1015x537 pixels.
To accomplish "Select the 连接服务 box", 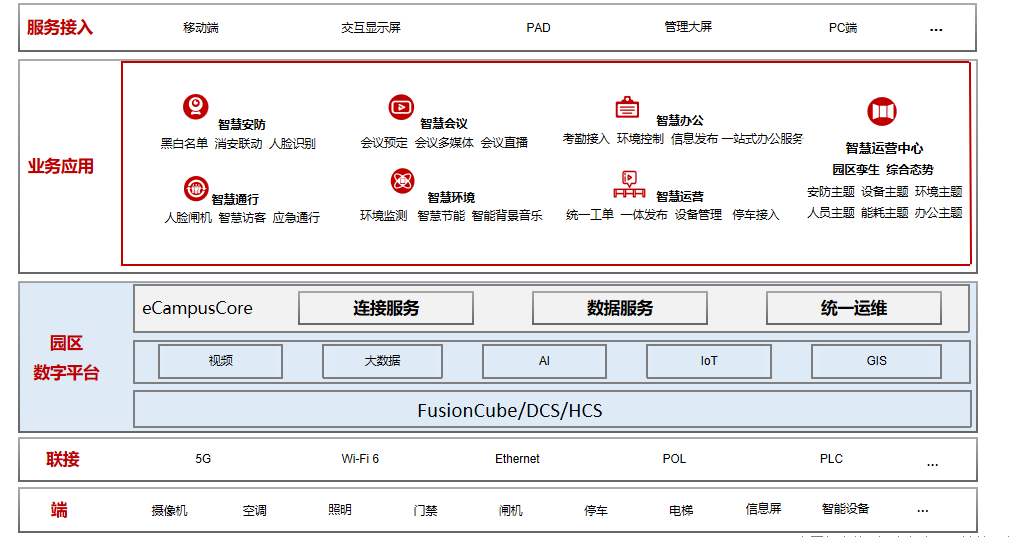I will [x=386, y=308].
